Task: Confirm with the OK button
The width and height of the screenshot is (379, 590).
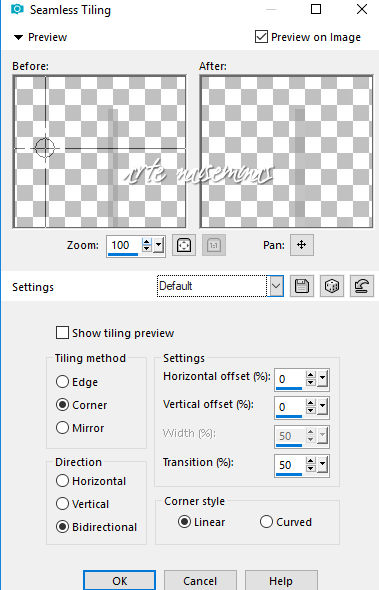Action: click(119, 581)
